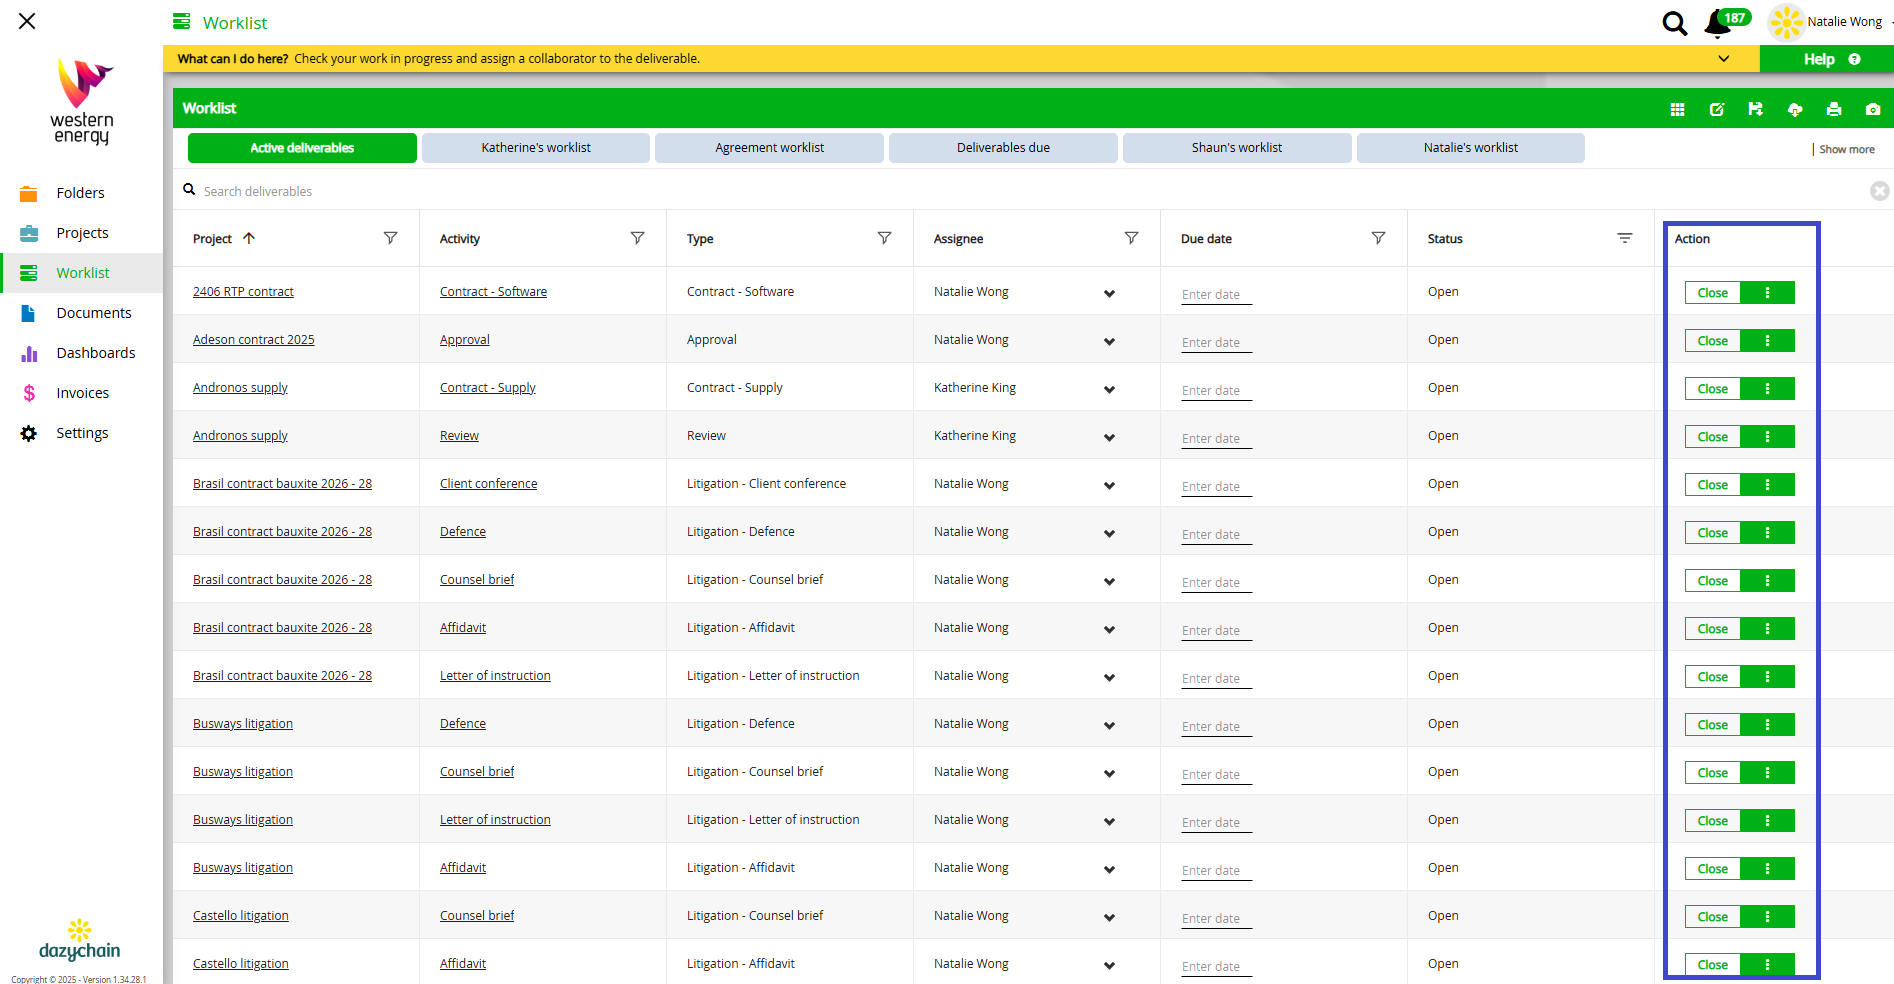1894x984 pixels.
Task: Open Invoices in the sidebar
Action: coord(81,393)
